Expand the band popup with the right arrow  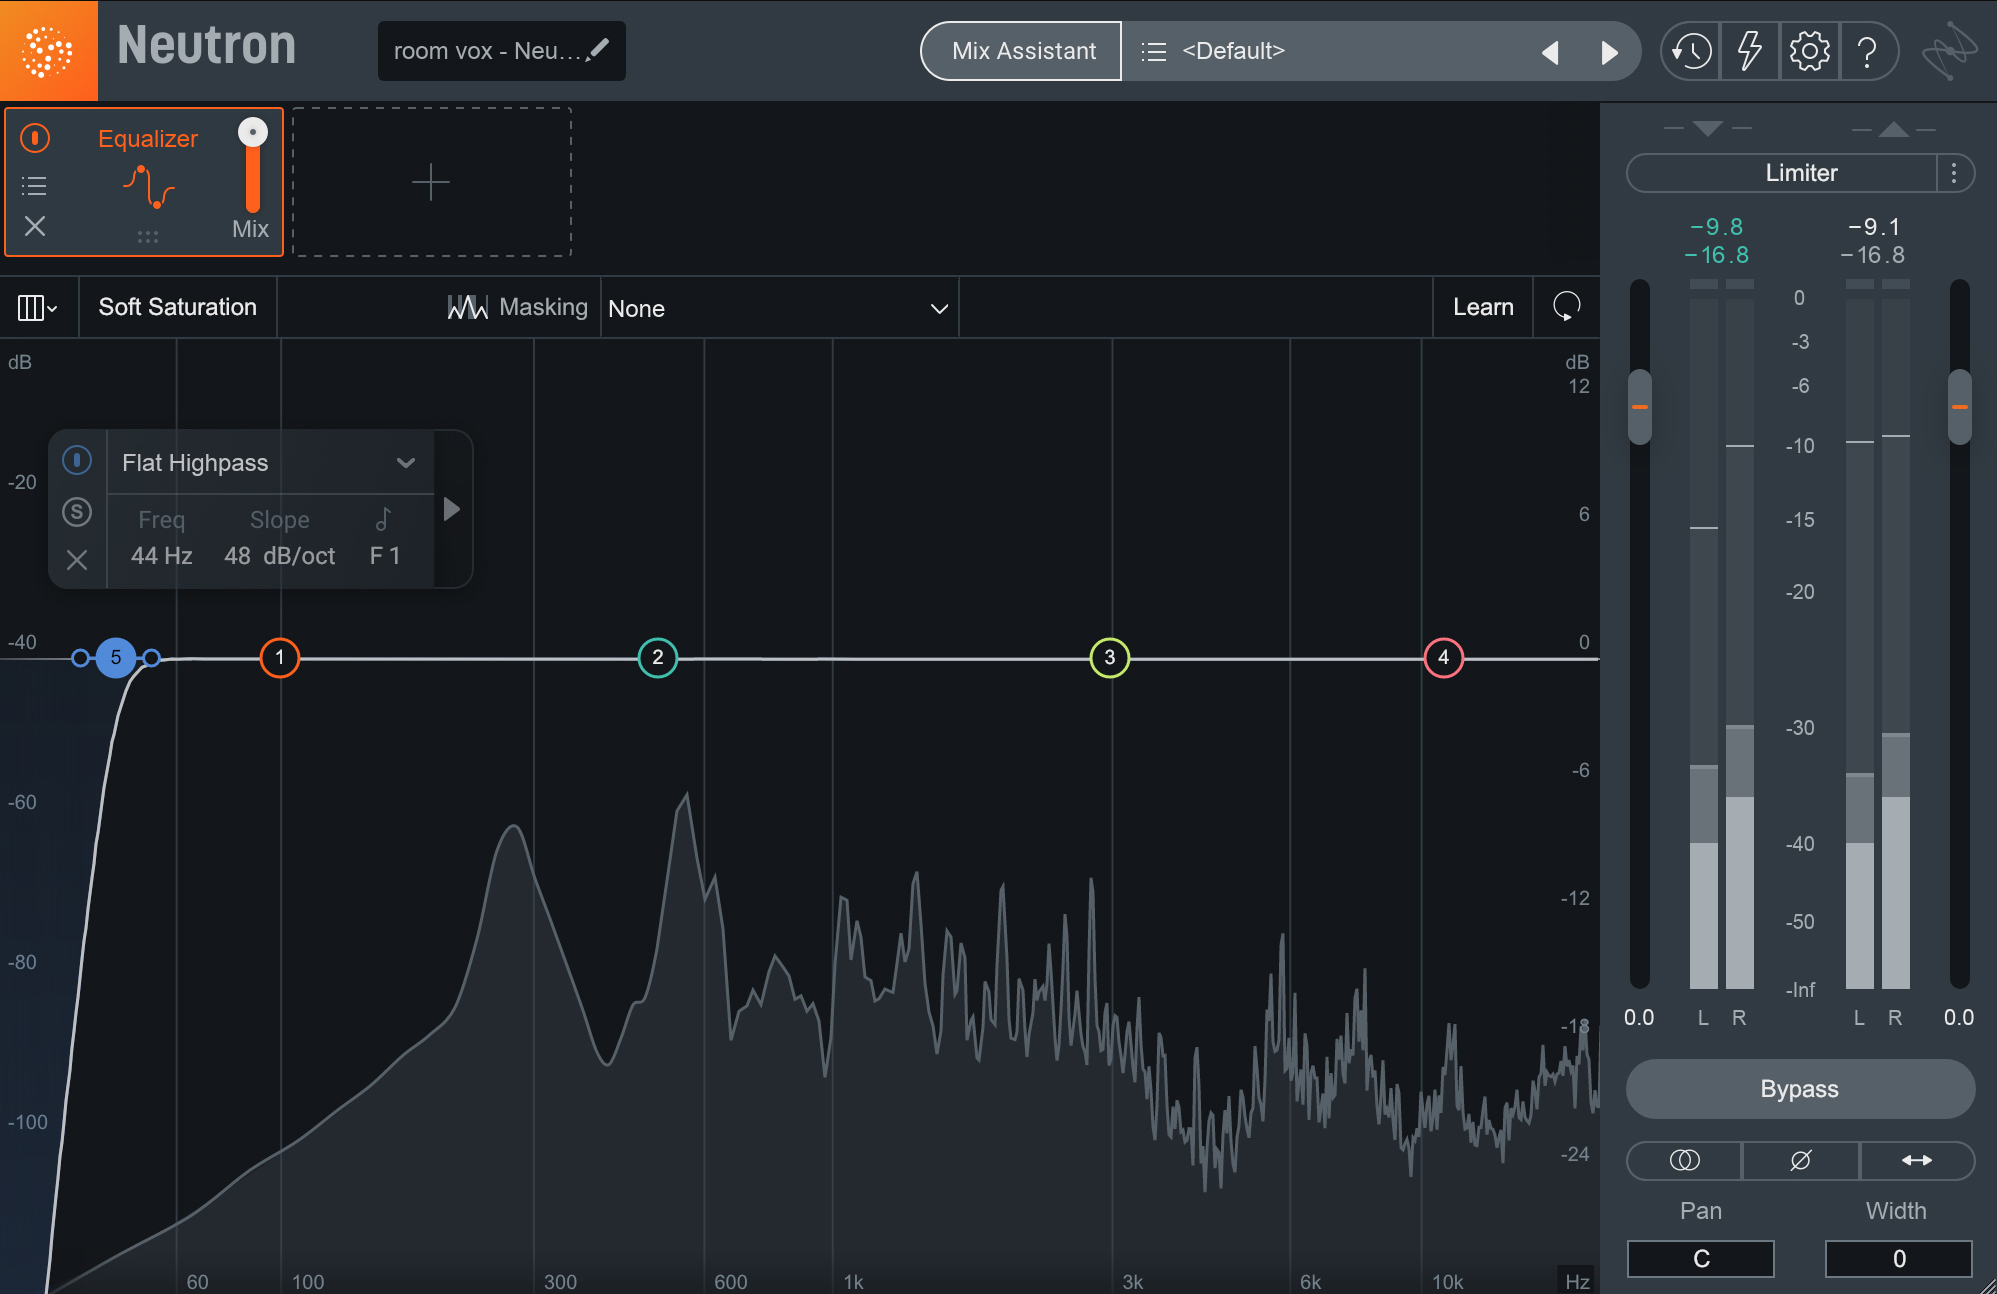(x=452, y=509)
